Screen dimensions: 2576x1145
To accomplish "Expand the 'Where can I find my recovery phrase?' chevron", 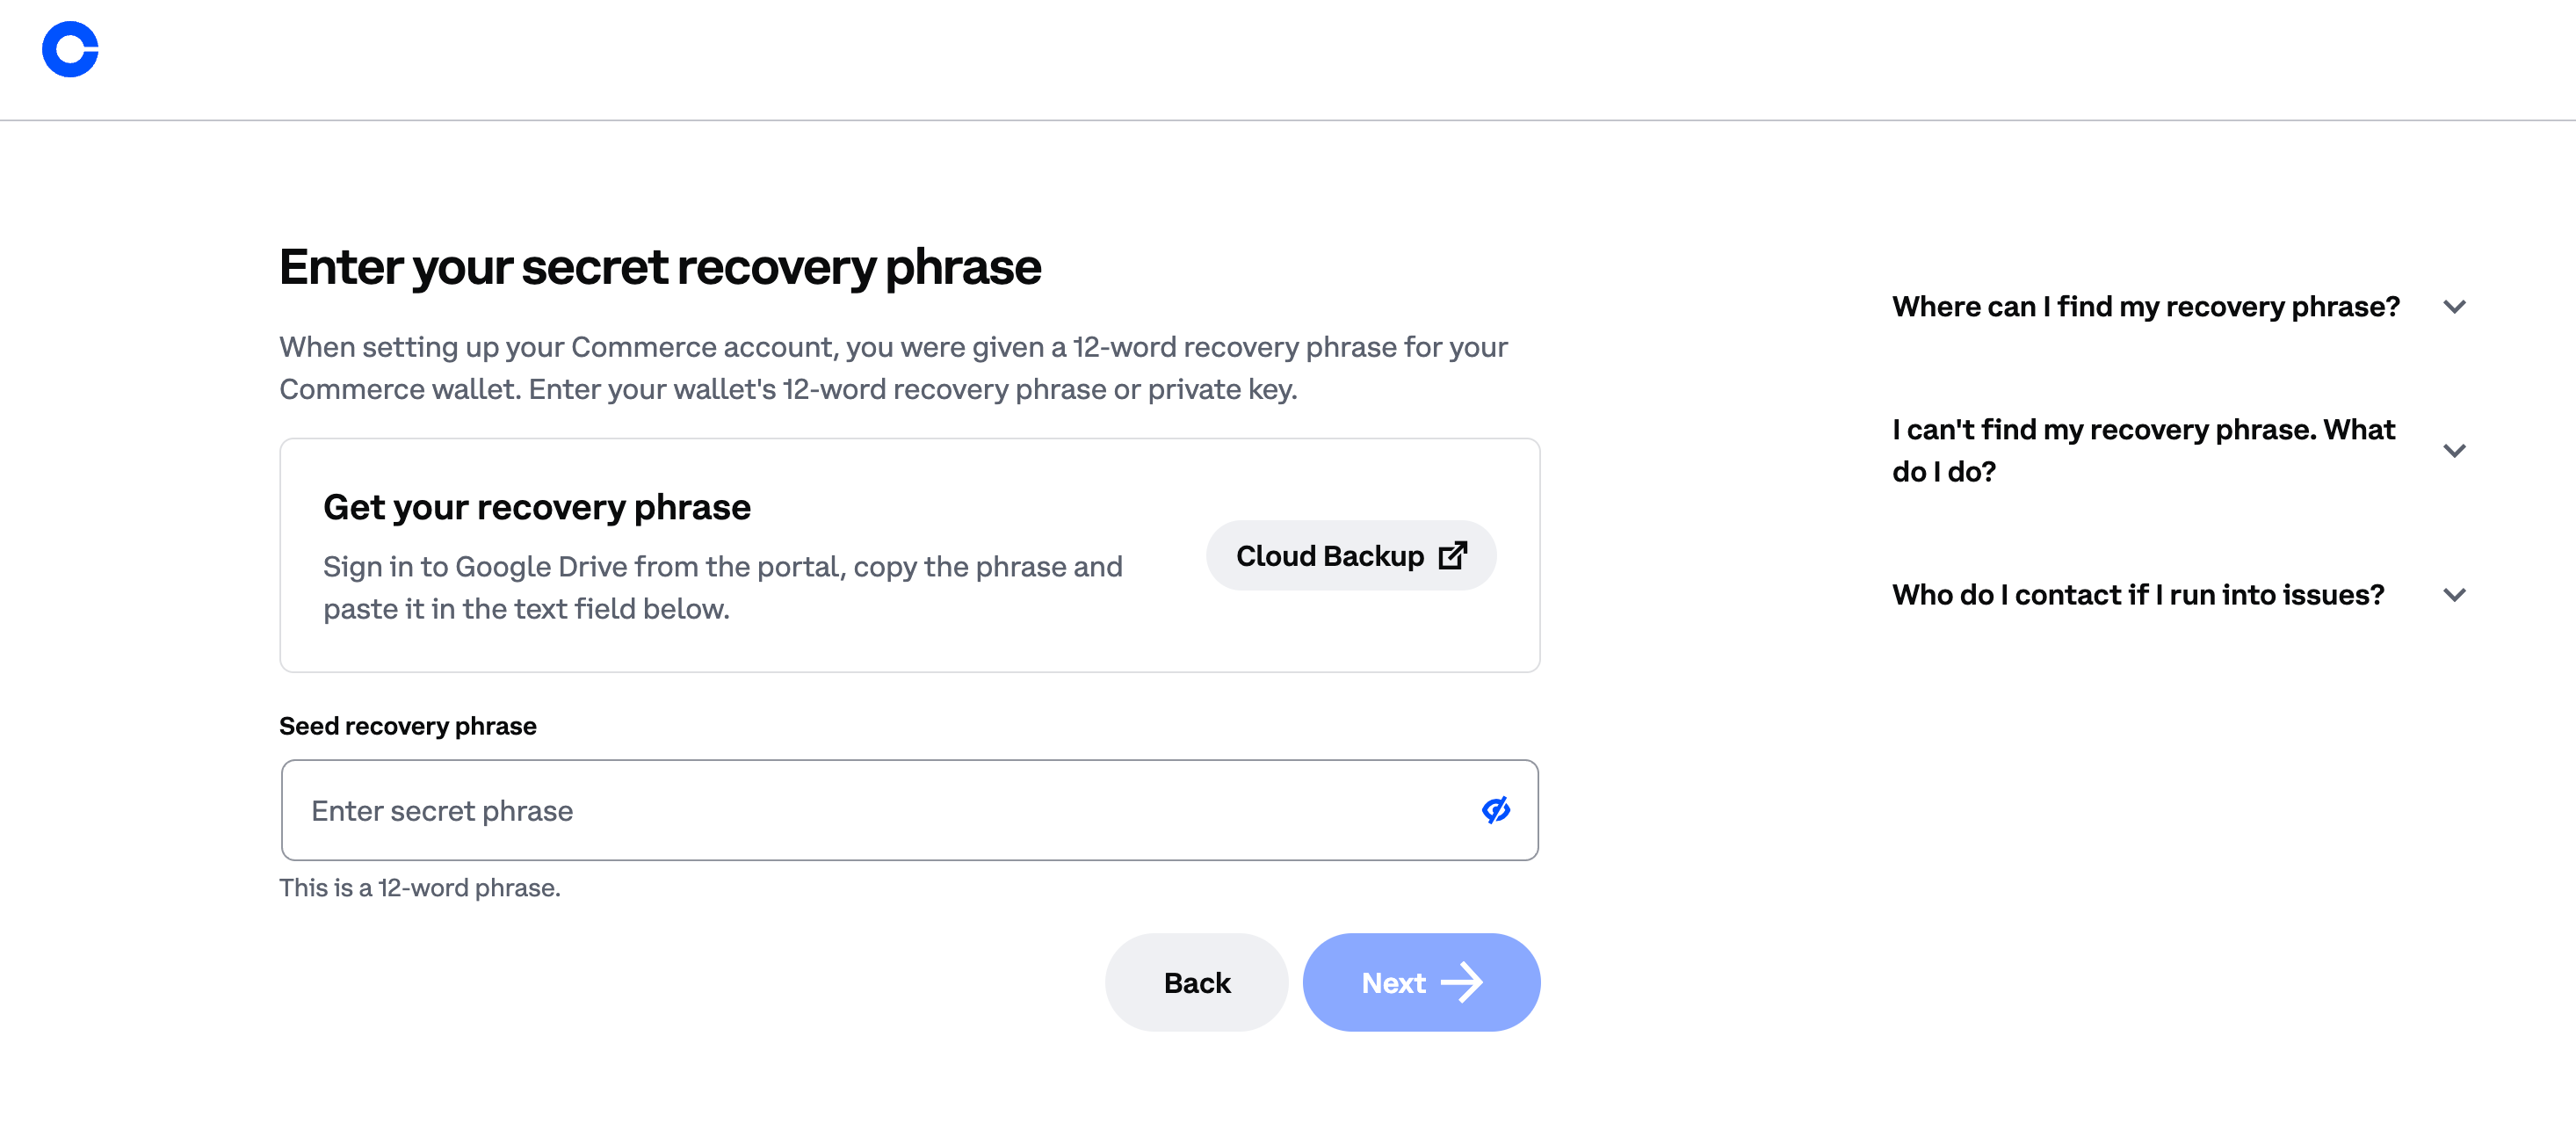I will pyautogui.click(x=2456, y=306).
